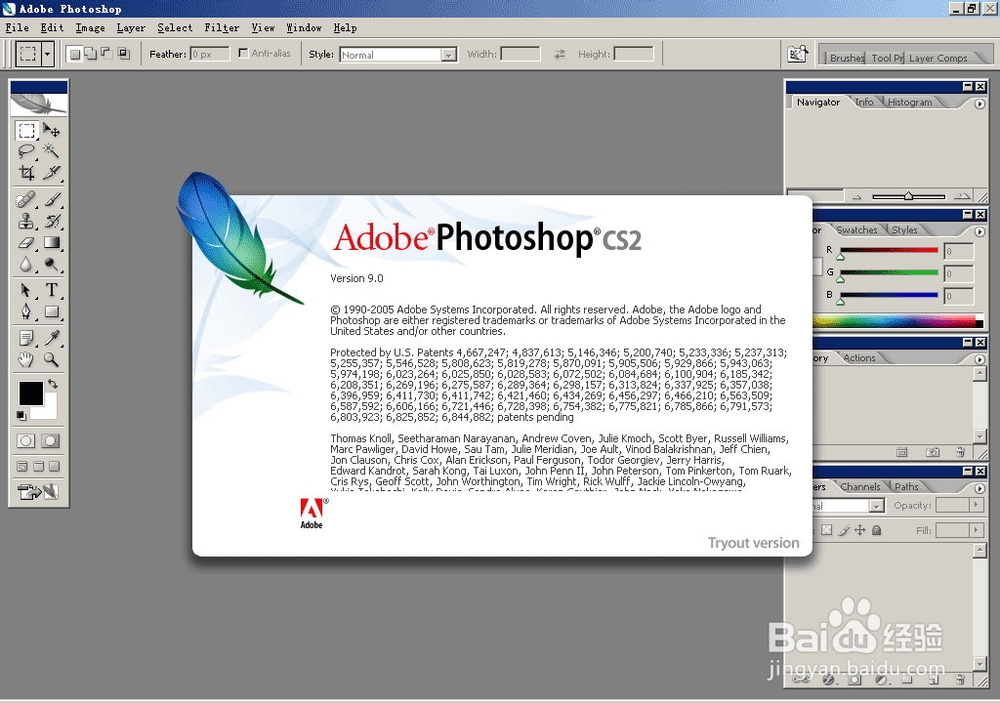Reset default foreground and background colors
The width and height of the screenshot is (1000, 703).
point(21,416)
